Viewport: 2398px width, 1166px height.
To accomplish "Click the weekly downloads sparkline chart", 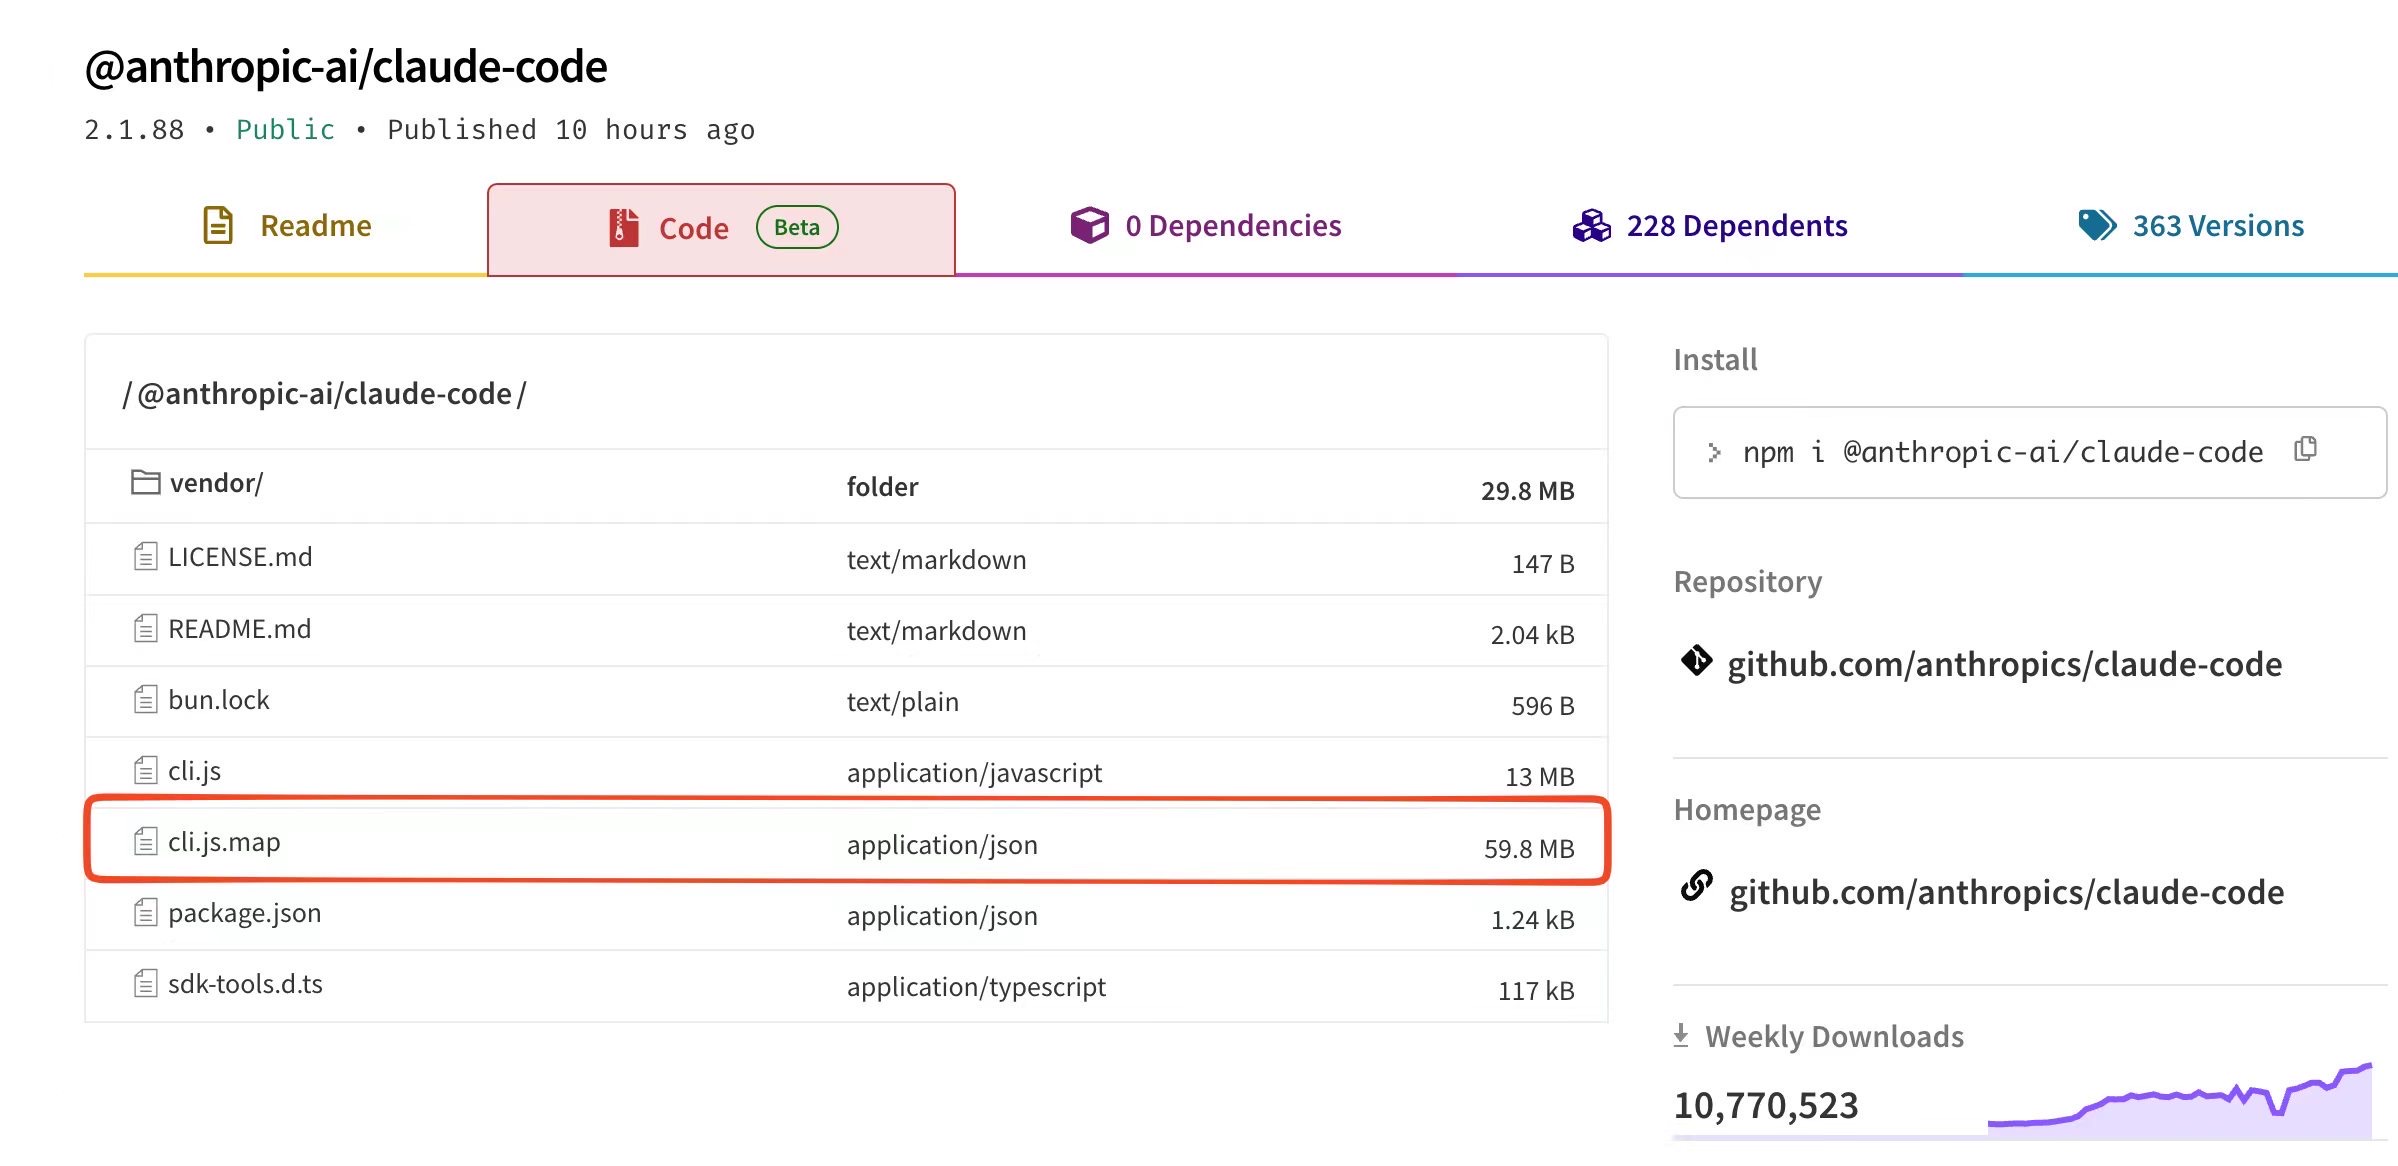I will tap(2180, 1103).
